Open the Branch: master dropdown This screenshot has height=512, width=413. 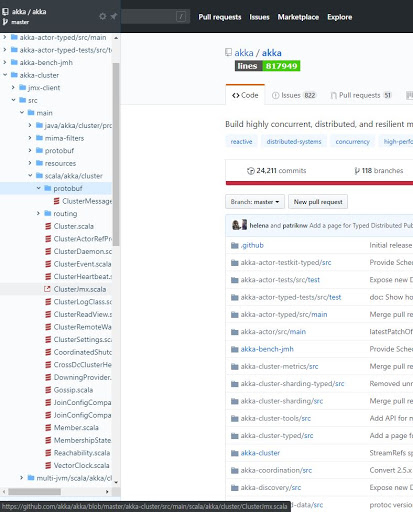pyautogui.click(x=255, y=202)
